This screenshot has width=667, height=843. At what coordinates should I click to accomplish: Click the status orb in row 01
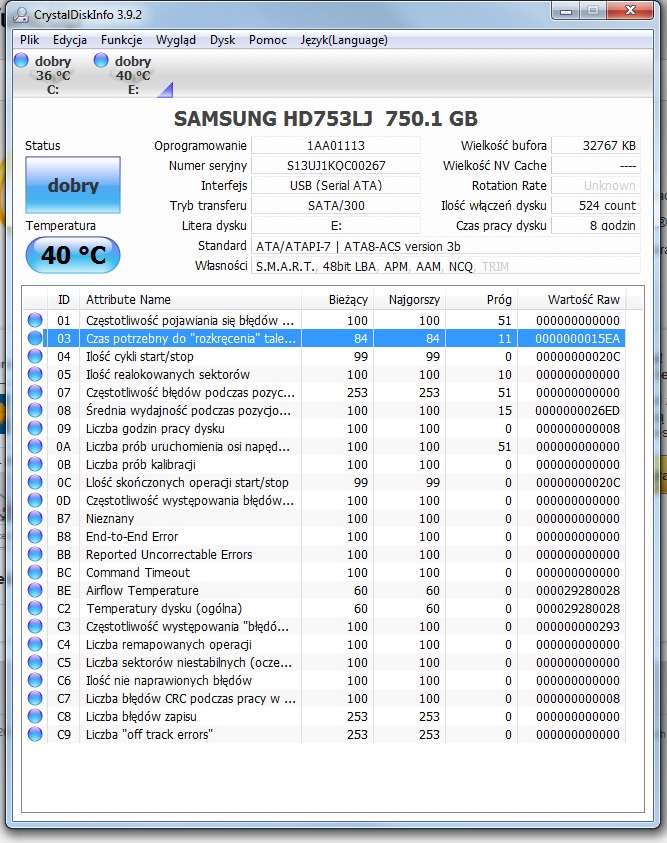click(35, 320)
